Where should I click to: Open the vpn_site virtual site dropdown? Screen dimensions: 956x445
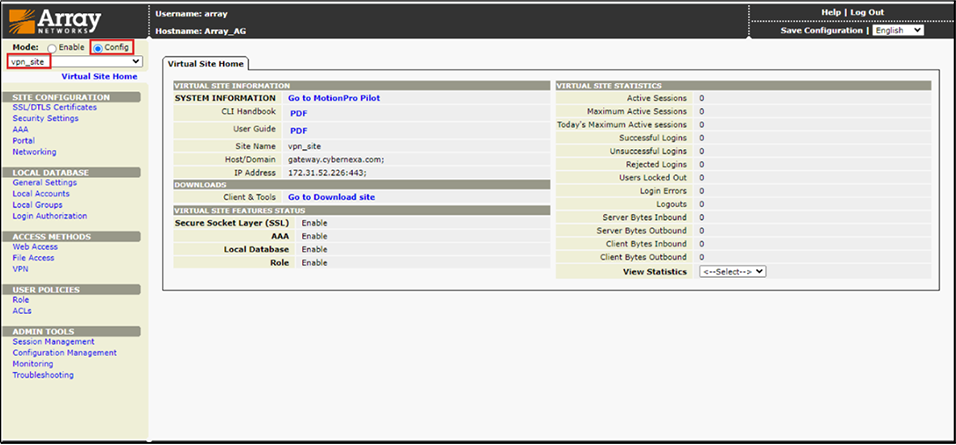tap(75, 62)
